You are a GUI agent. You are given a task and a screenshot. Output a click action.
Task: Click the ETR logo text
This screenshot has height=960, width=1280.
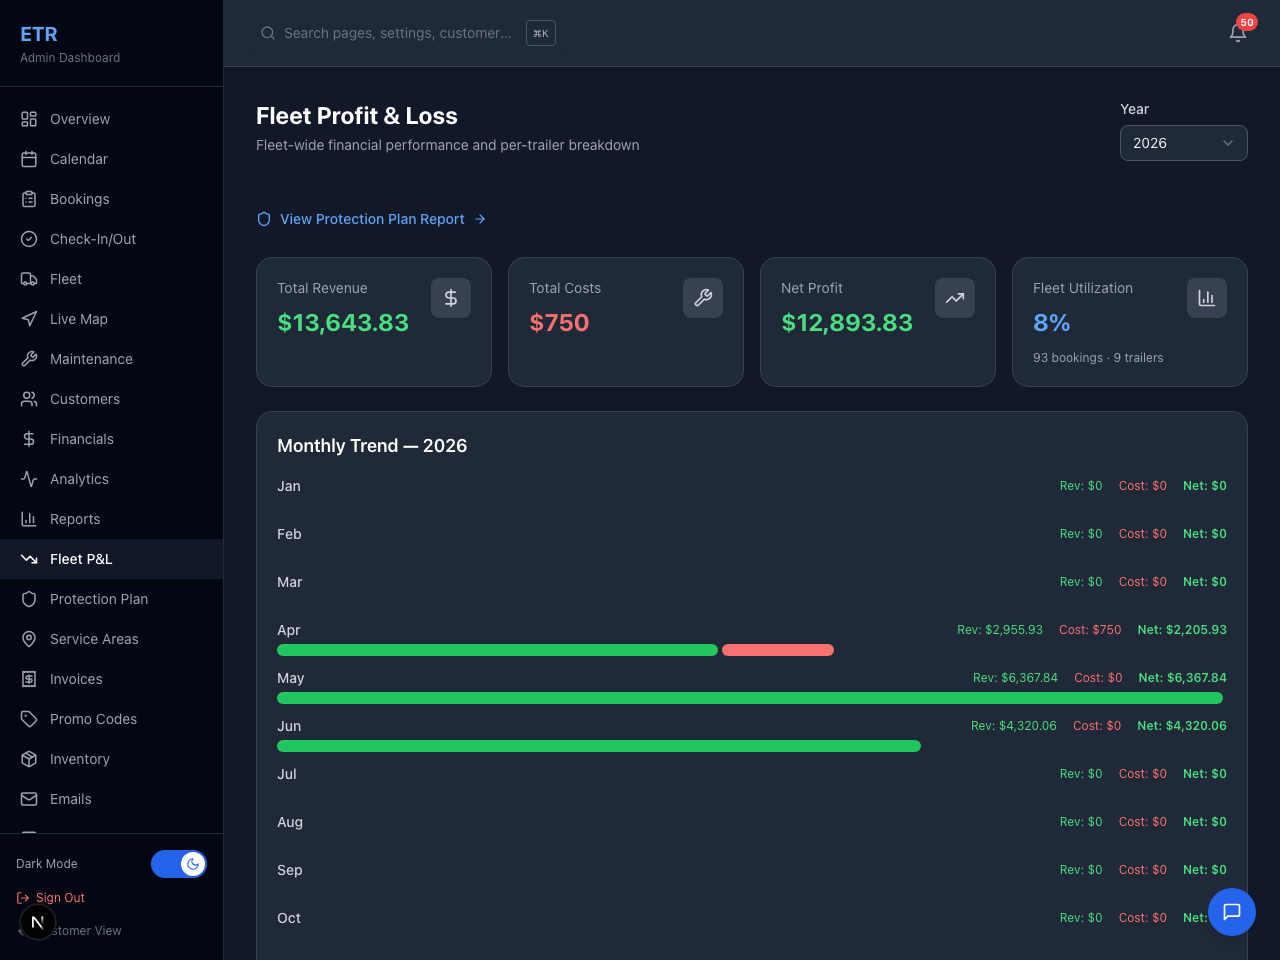(x=39, y=34)
